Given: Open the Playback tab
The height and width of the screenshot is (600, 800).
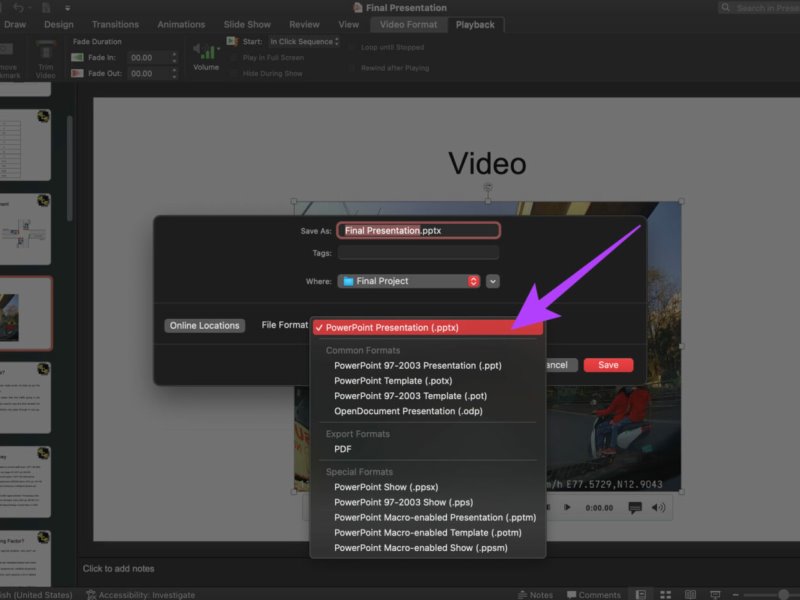Looking at the screenshot, I should tap(475, 24).
